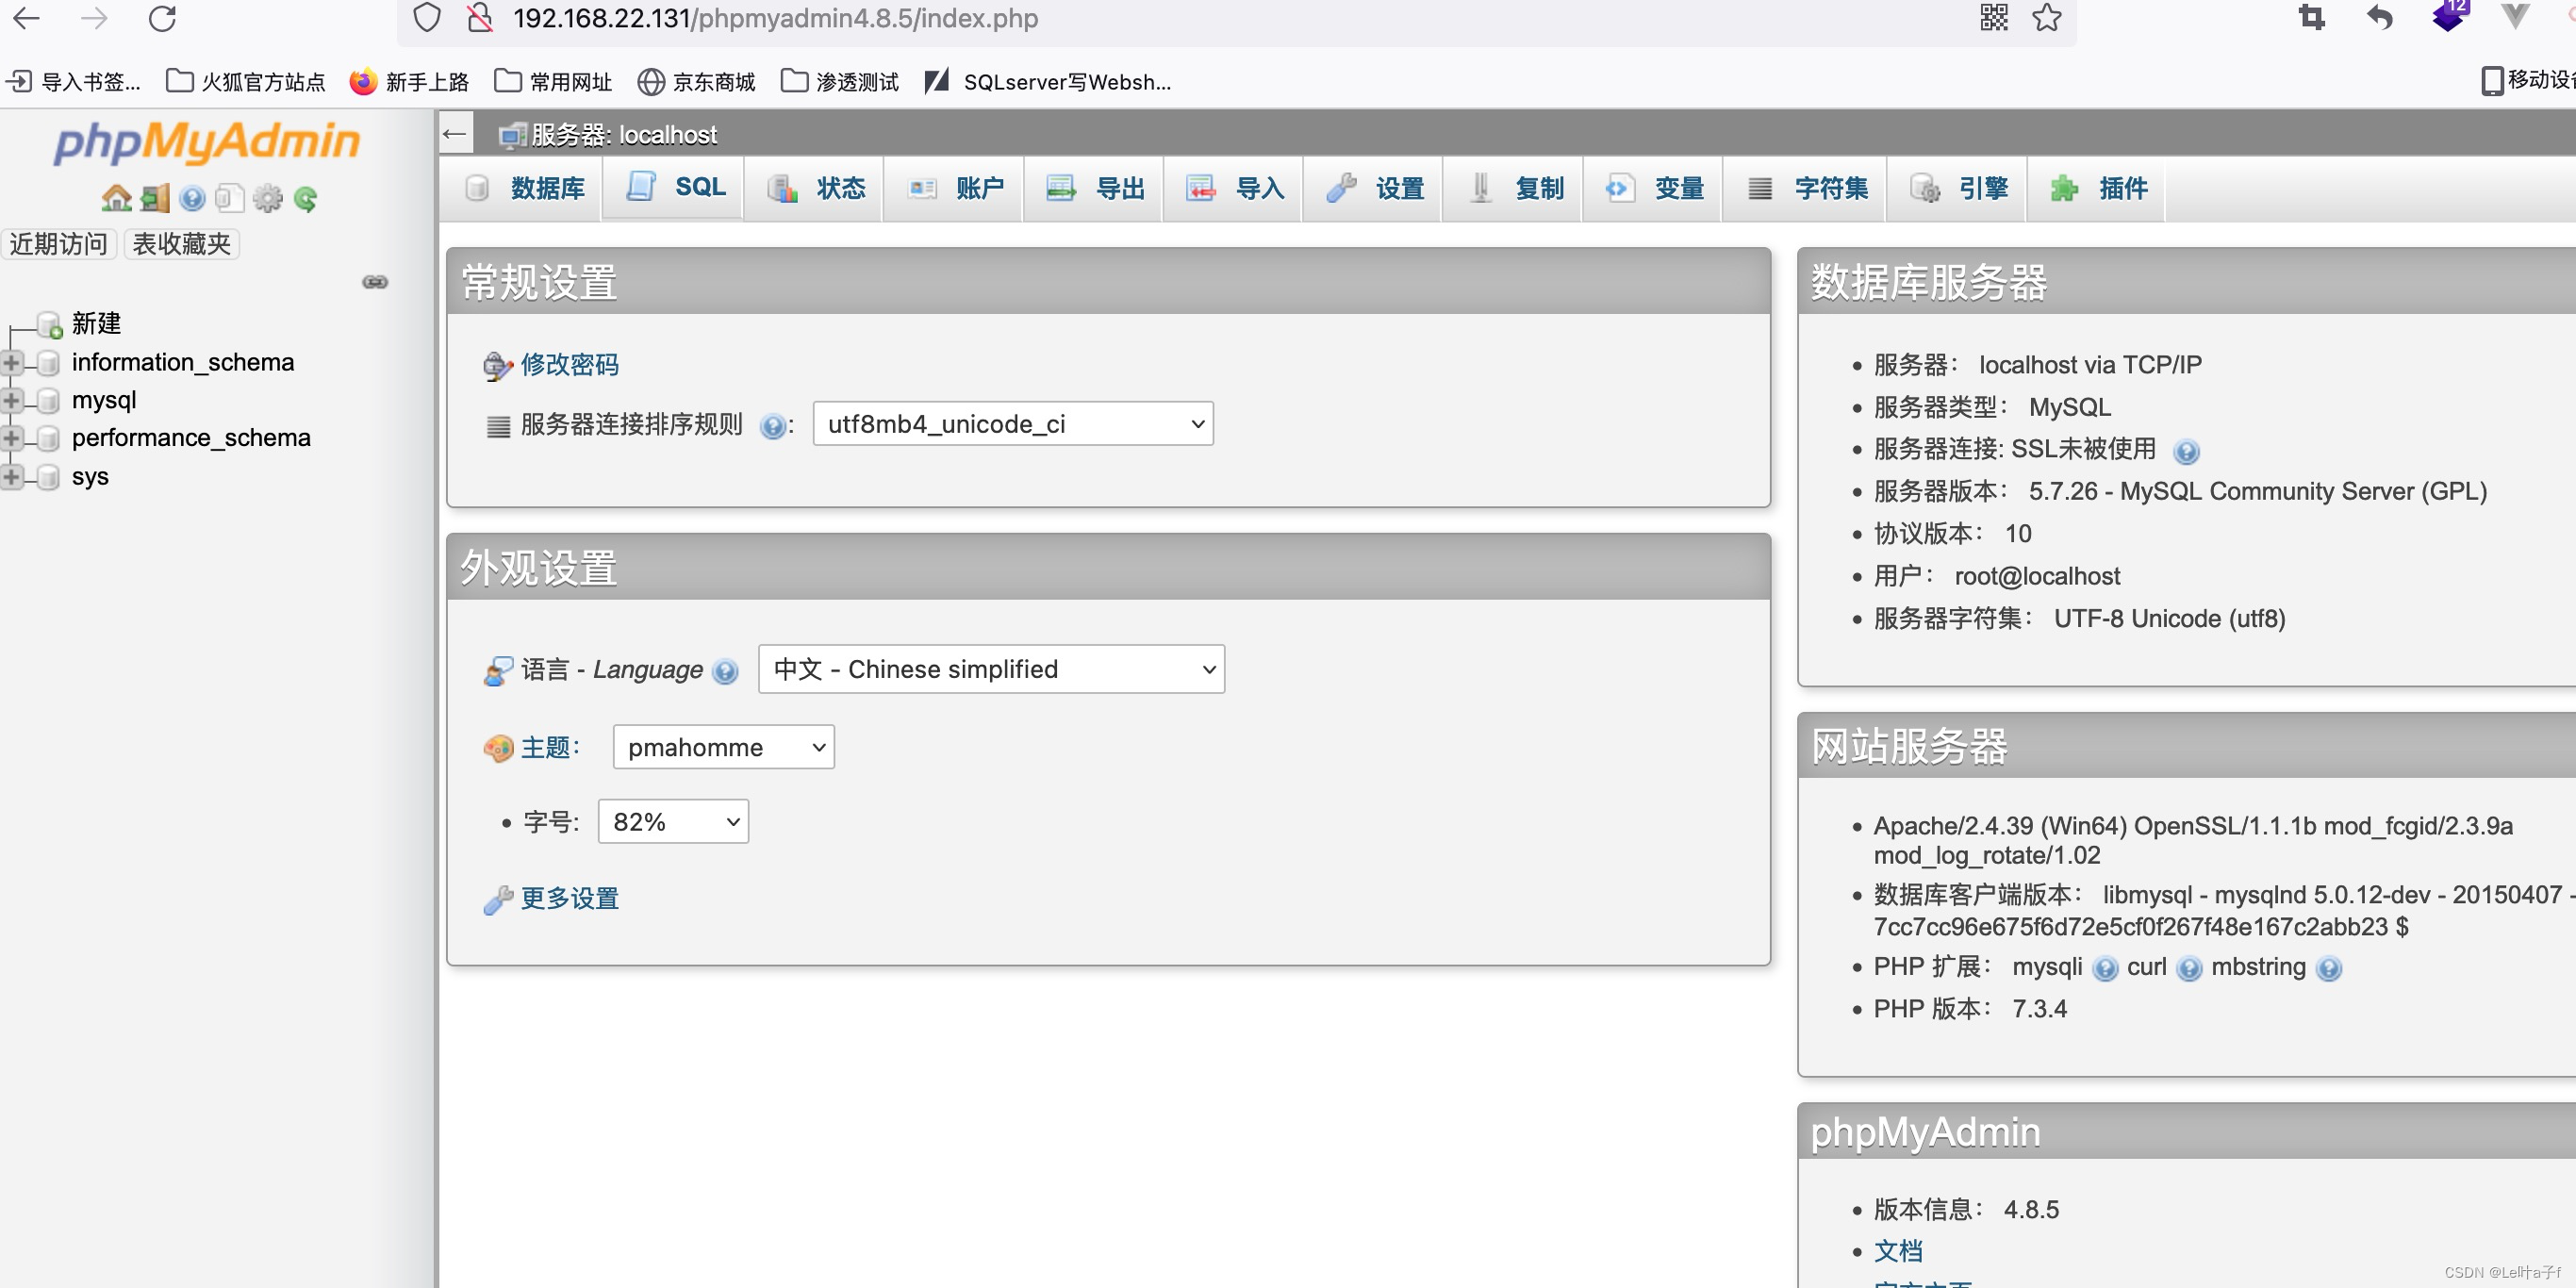Bookmark this page with the star icon
Screen dimensions: 2576x1288
point(2047,18)
